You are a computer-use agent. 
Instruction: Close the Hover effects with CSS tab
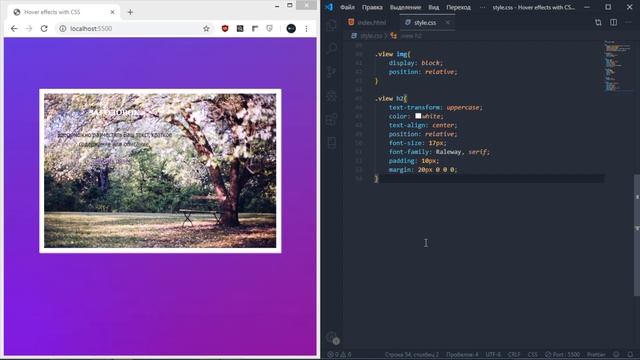[x=112, y=12]
